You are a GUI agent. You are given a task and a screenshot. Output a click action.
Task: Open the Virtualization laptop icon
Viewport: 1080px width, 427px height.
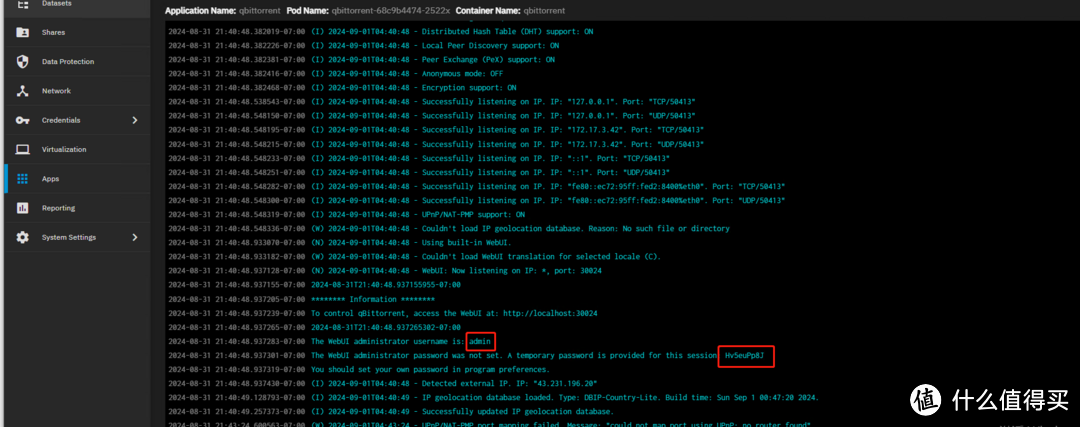tap(23, 149)
